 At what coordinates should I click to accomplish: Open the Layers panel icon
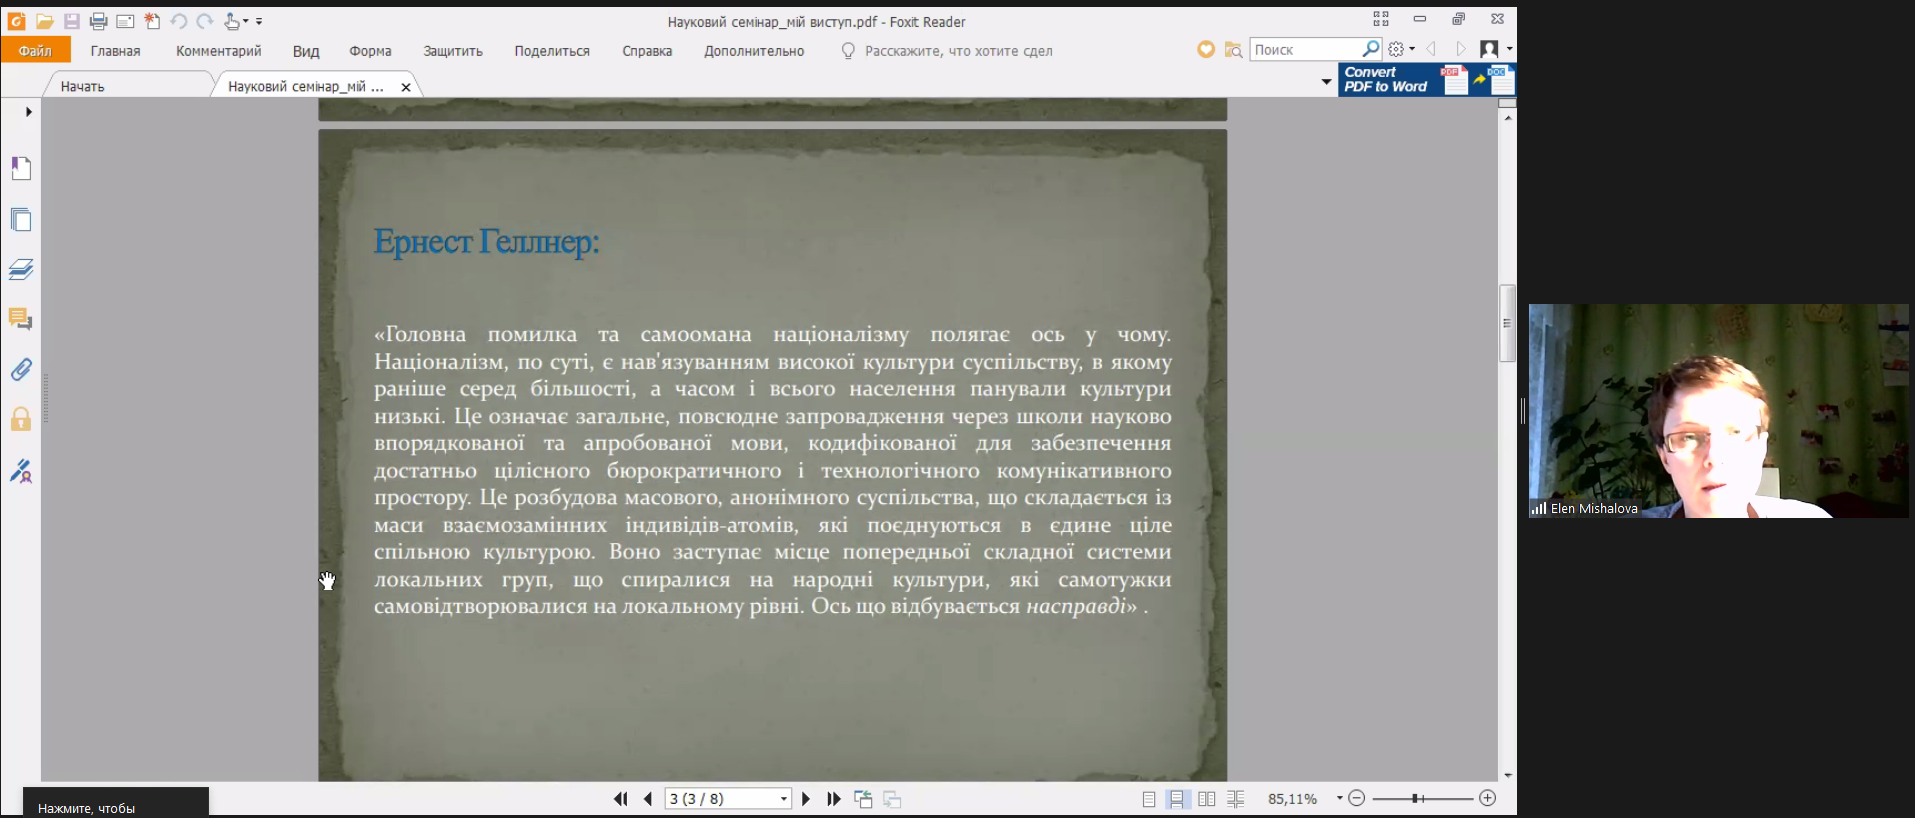tap(21, 269)
